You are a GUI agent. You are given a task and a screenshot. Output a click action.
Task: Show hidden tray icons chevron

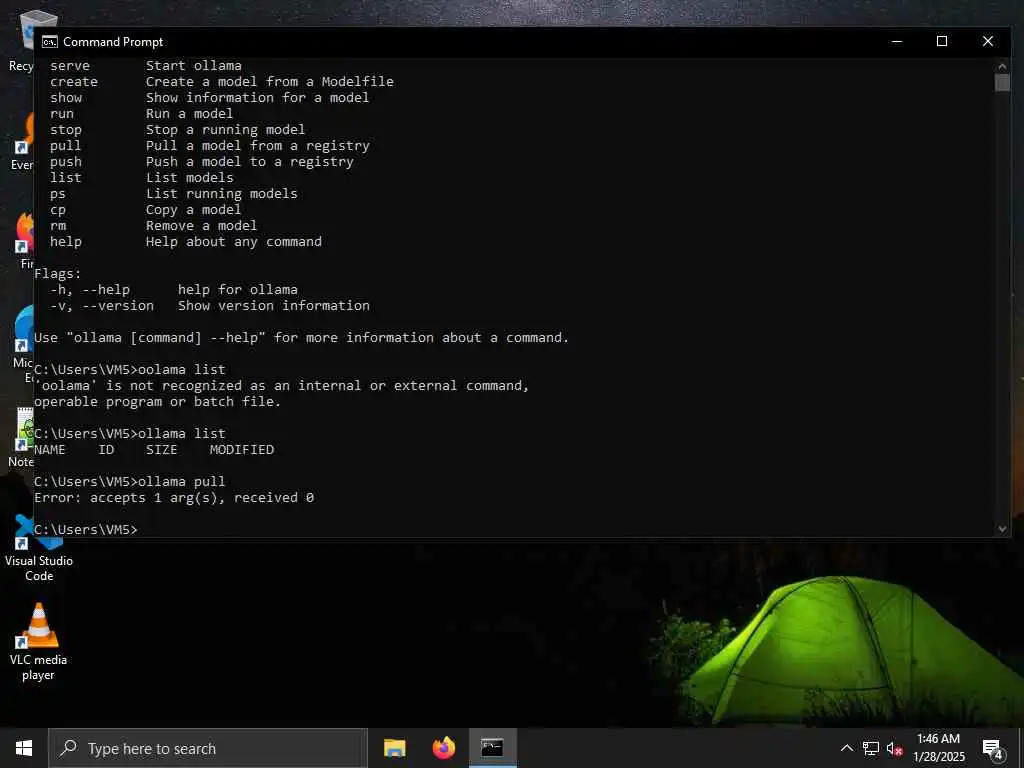pyautogui.click(x=846, y=748)
